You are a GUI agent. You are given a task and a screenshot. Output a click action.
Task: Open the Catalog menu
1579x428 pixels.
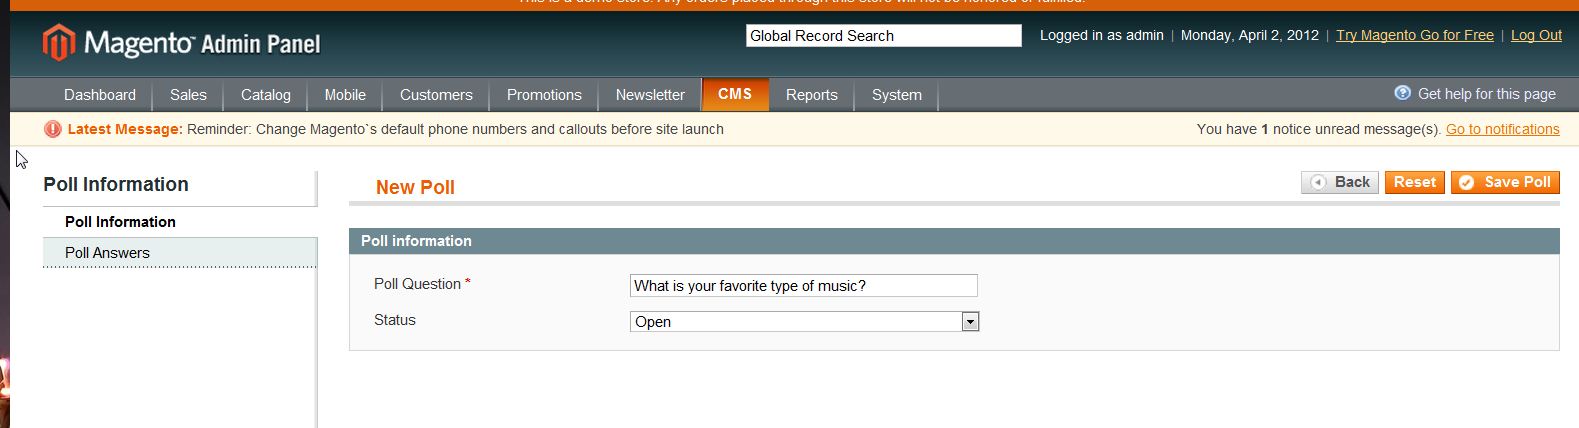266,95
